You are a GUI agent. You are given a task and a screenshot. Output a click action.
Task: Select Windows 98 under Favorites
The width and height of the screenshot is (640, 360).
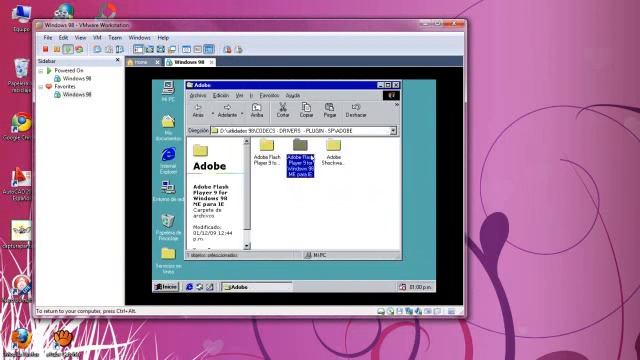[76, 94]
